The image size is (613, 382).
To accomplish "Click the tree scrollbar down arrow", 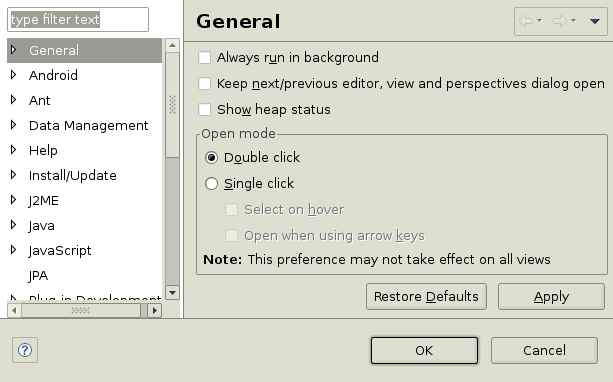I will tap(172, 292).
